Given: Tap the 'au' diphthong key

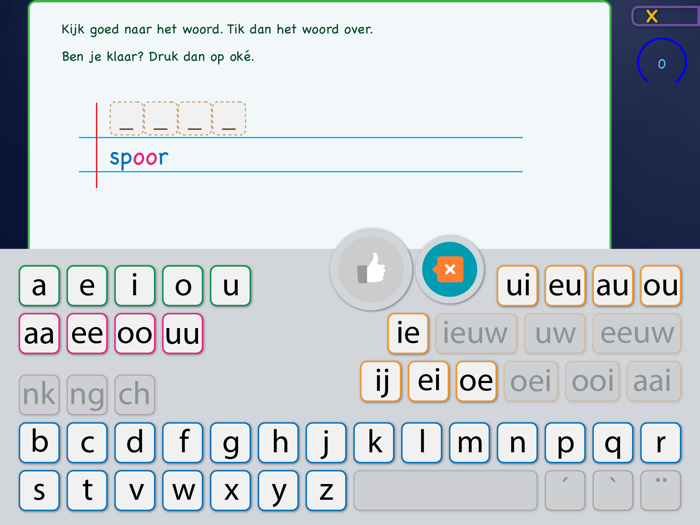Looking at the screenshot, I should click(613, 286).
